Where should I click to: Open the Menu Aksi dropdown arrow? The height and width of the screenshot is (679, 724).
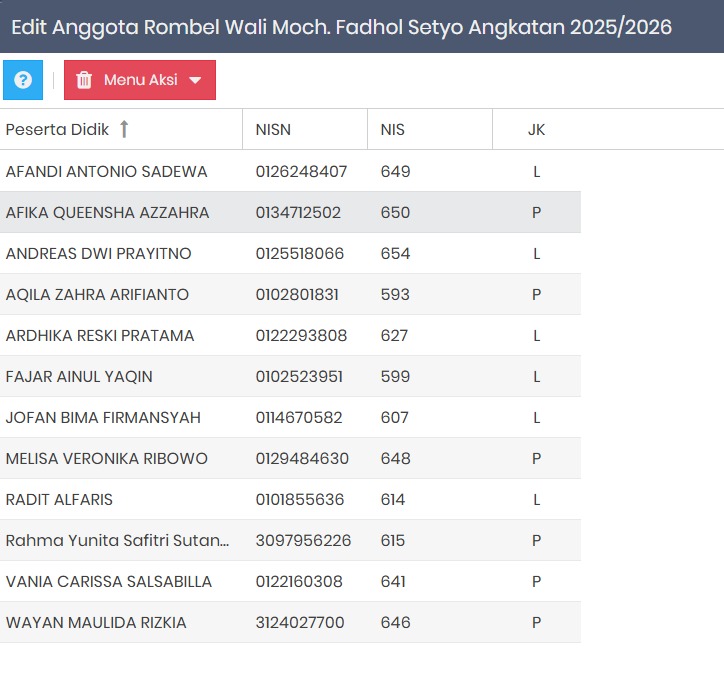pos(195,81)
